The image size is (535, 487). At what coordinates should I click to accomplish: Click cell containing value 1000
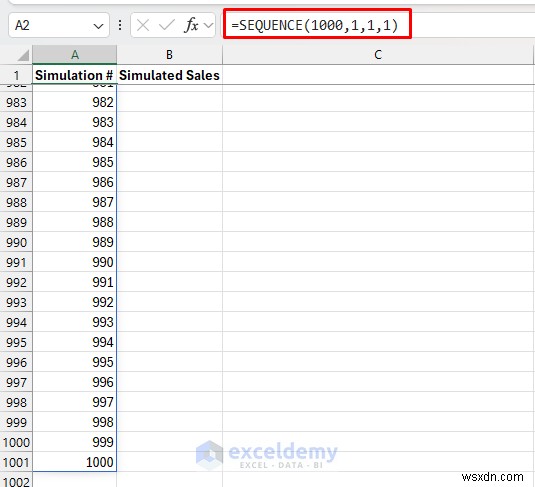(75, 462)
